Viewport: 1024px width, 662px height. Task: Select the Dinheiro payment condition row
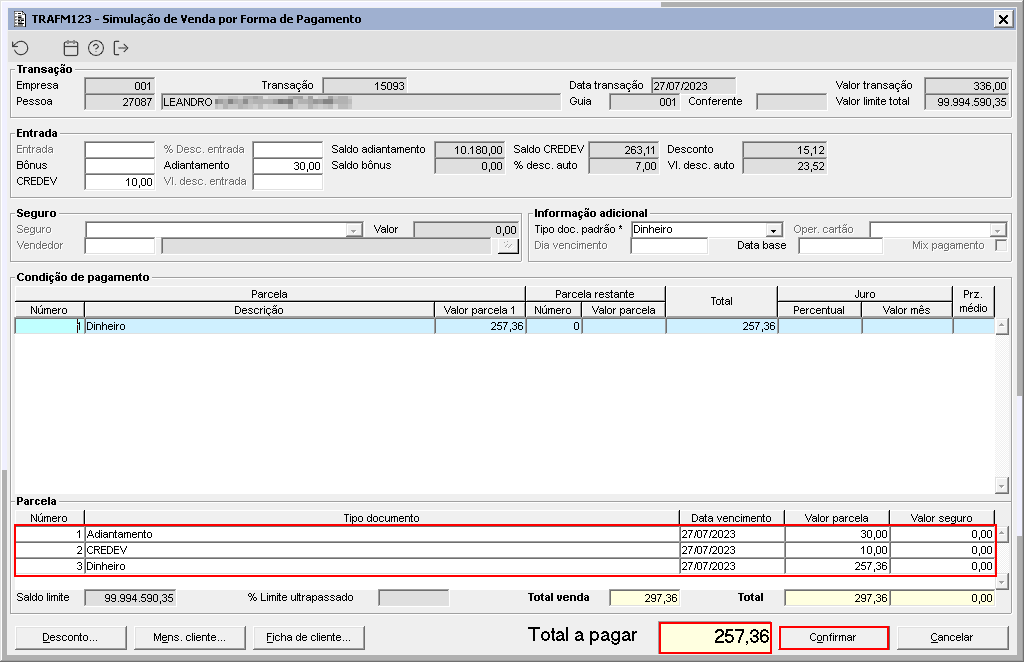click(x=504, y=326)
